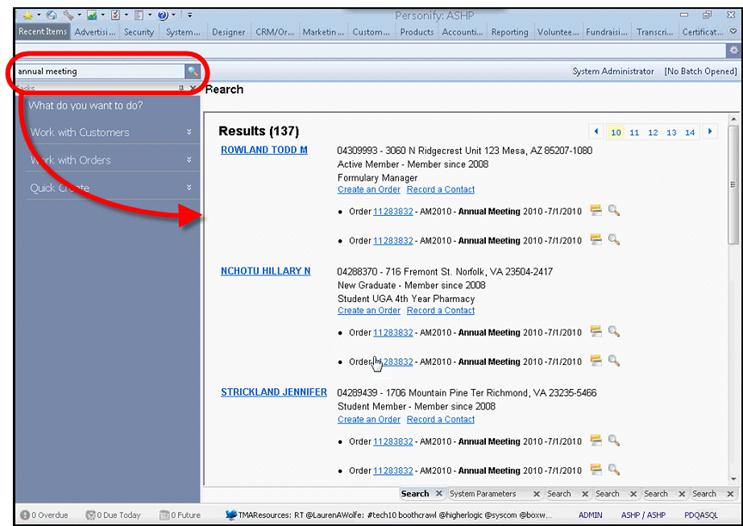Click the annual meeting search input field
743x526 pixels.
[97, 72]
